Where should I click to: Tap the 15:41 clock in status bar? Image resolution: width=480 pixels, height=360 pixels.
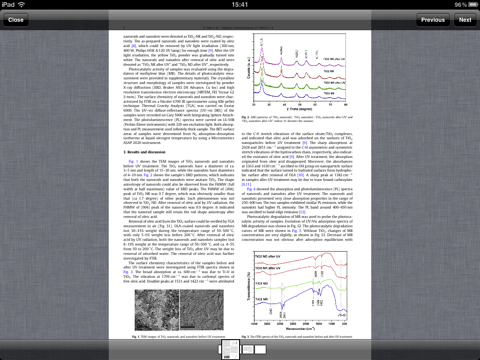pyautogui.click(x=240, y=5)
